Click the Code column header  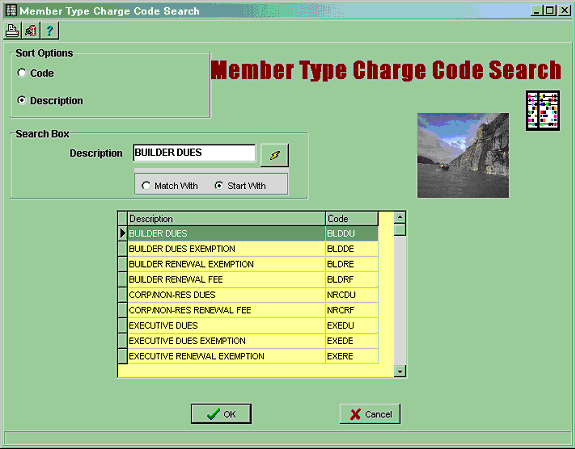(x=352, y=219)
